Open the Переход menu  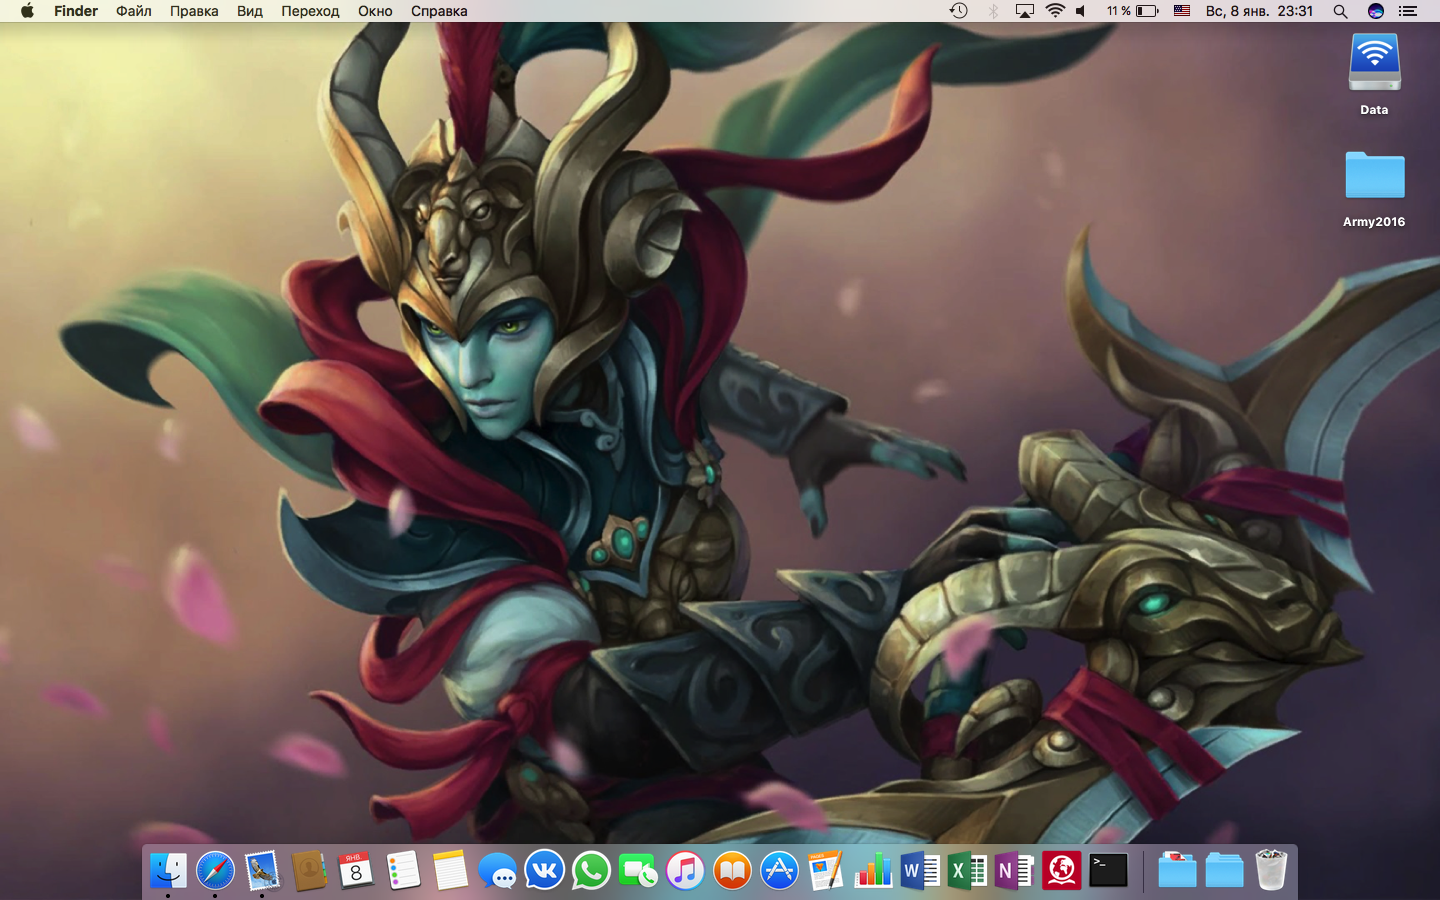[310, 11]
